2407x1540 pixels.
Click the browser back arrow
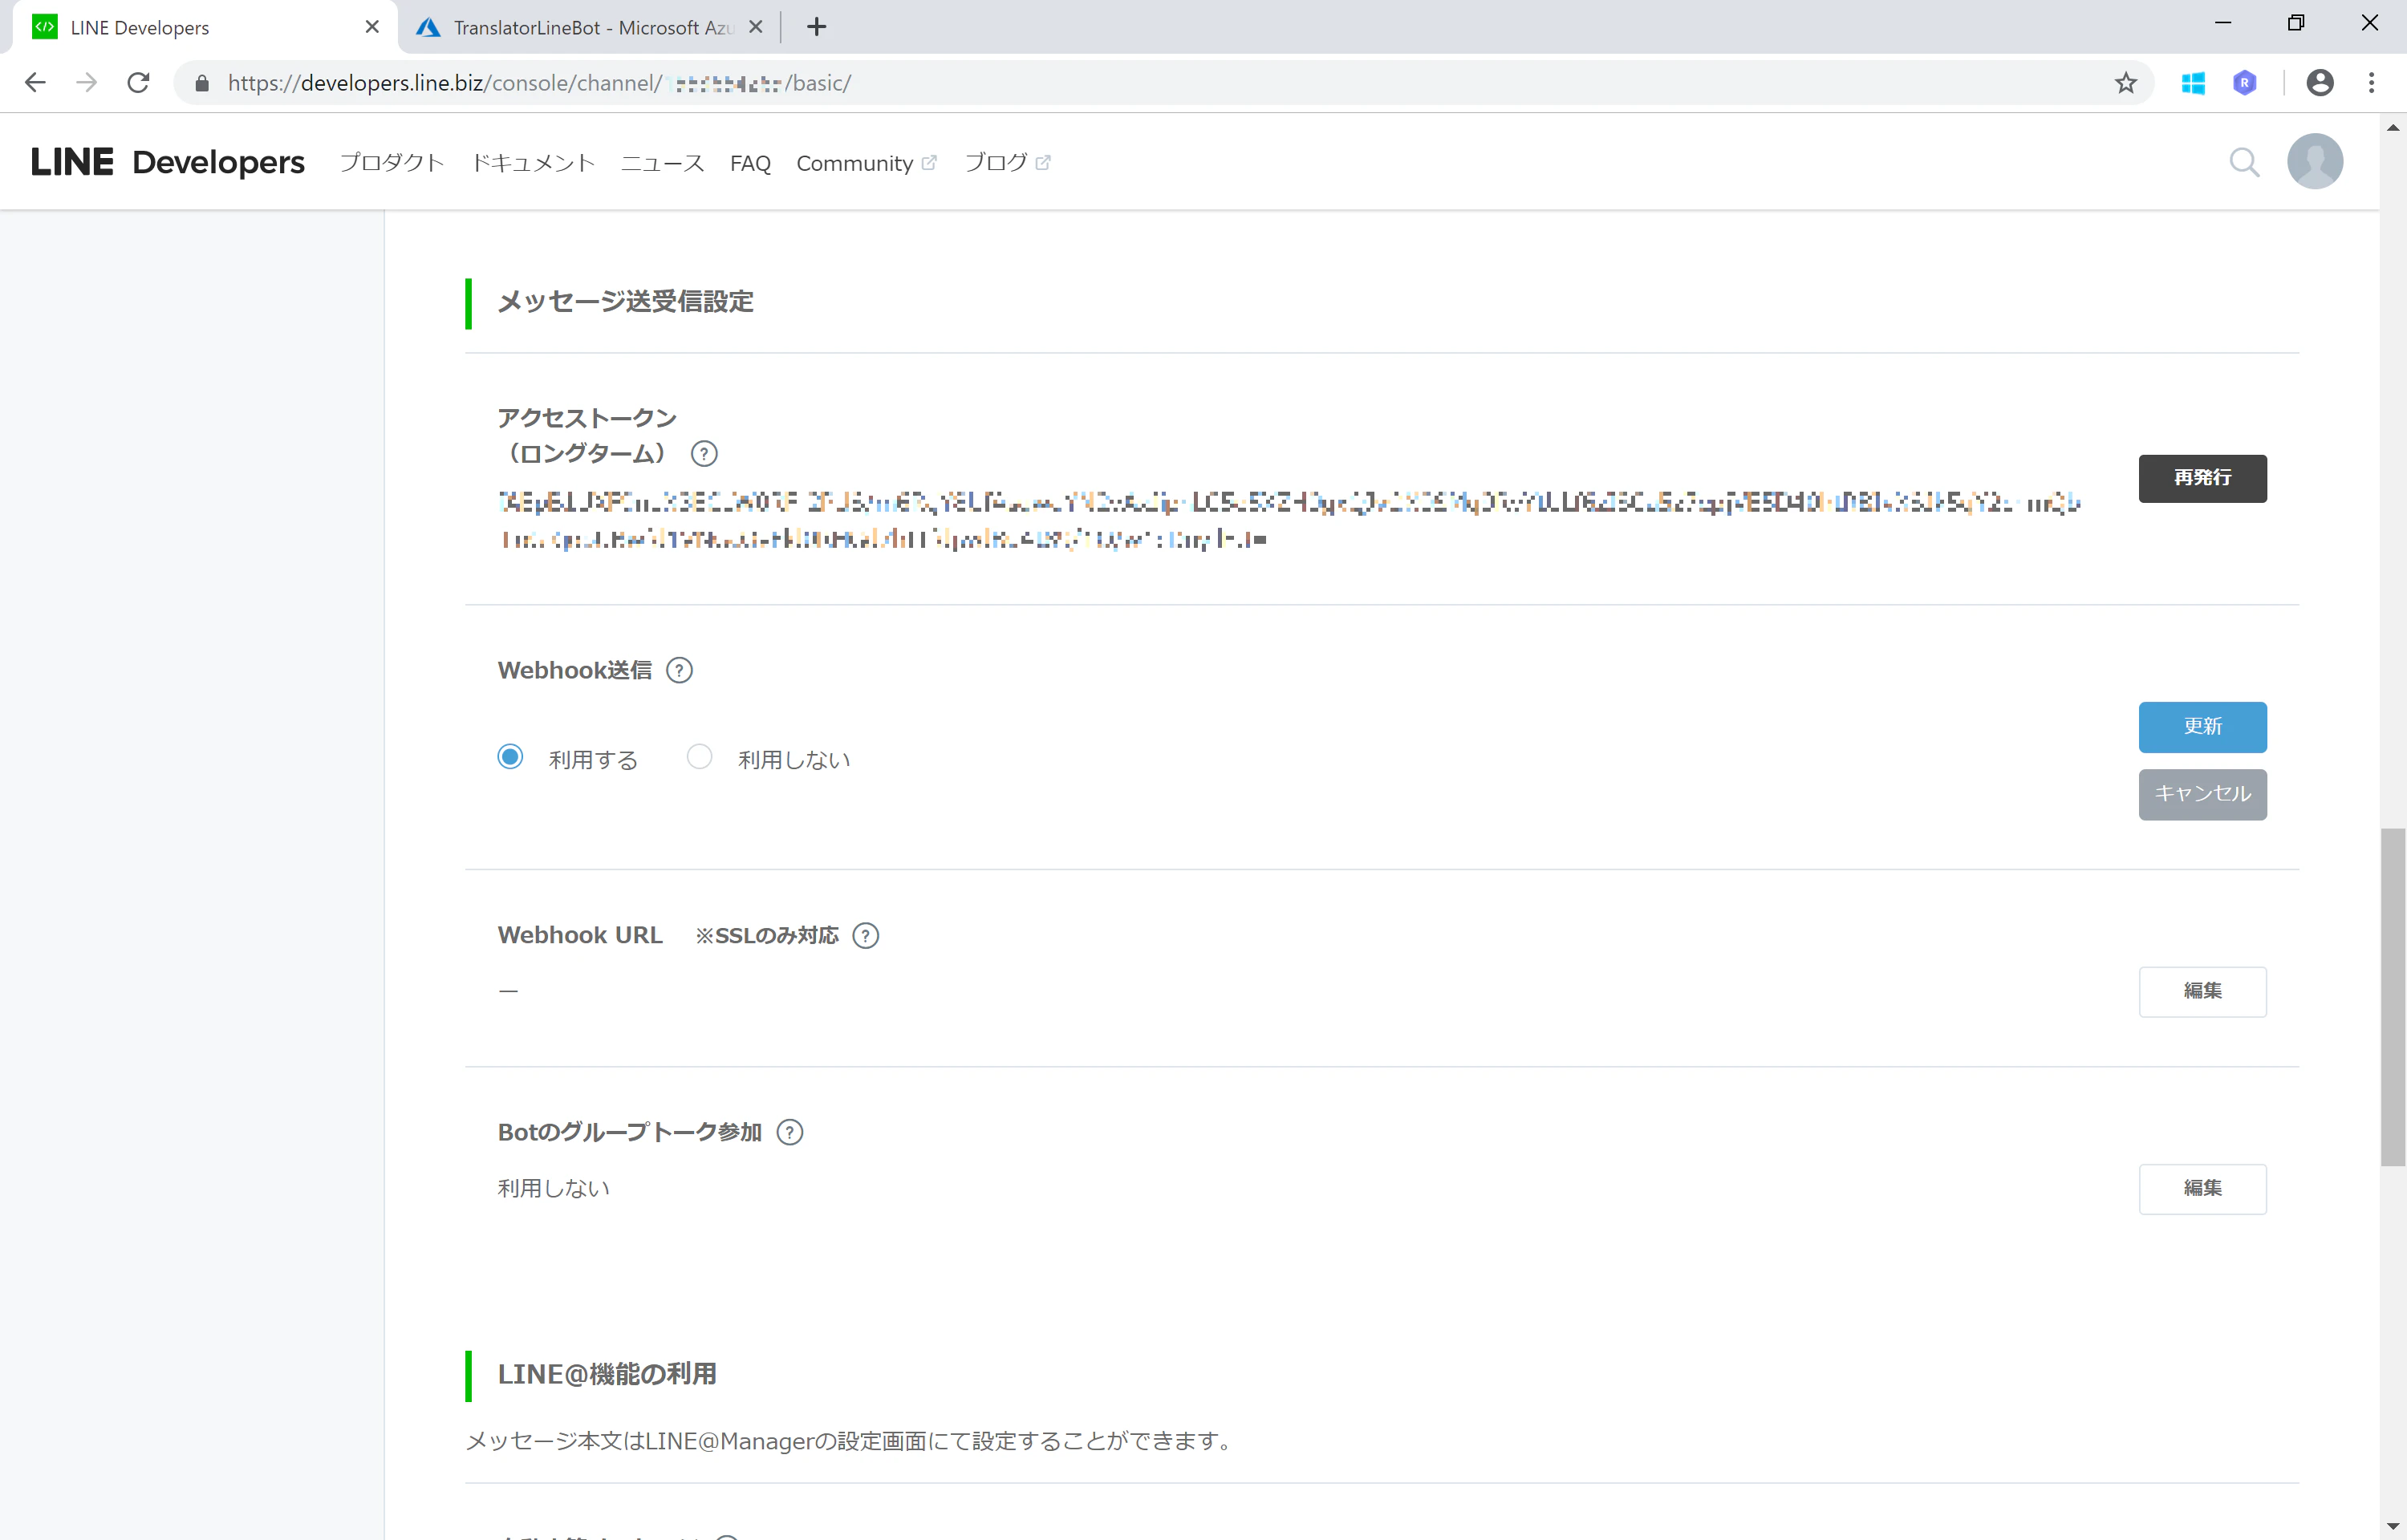(x=35, y=83)
